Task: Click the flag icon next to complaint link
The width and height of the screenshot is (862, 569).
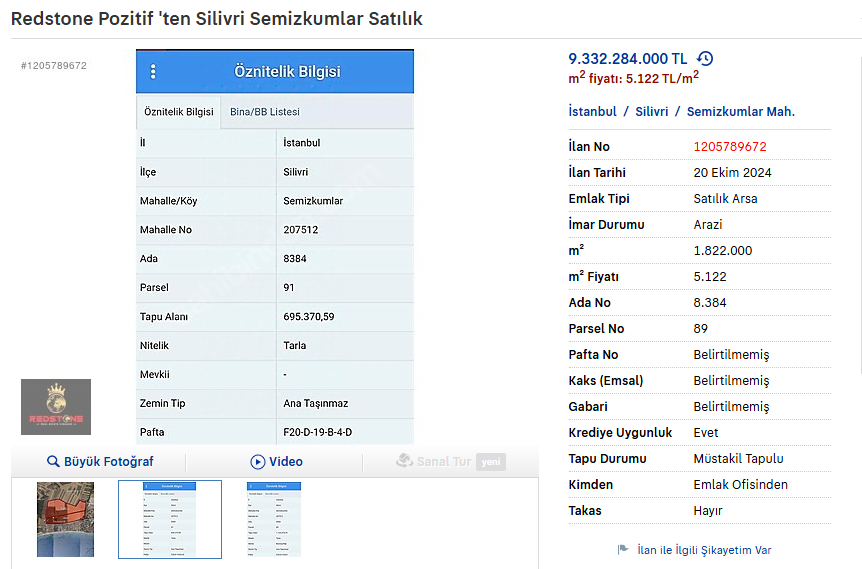Action: (x=623, y=550)
